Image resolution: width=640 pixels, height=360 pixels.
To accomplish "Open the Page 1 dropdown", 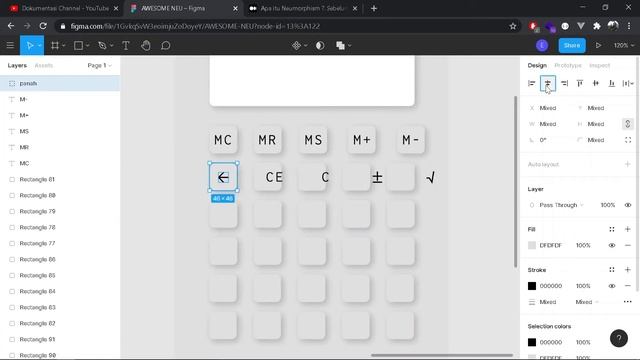I will [99, 65].
